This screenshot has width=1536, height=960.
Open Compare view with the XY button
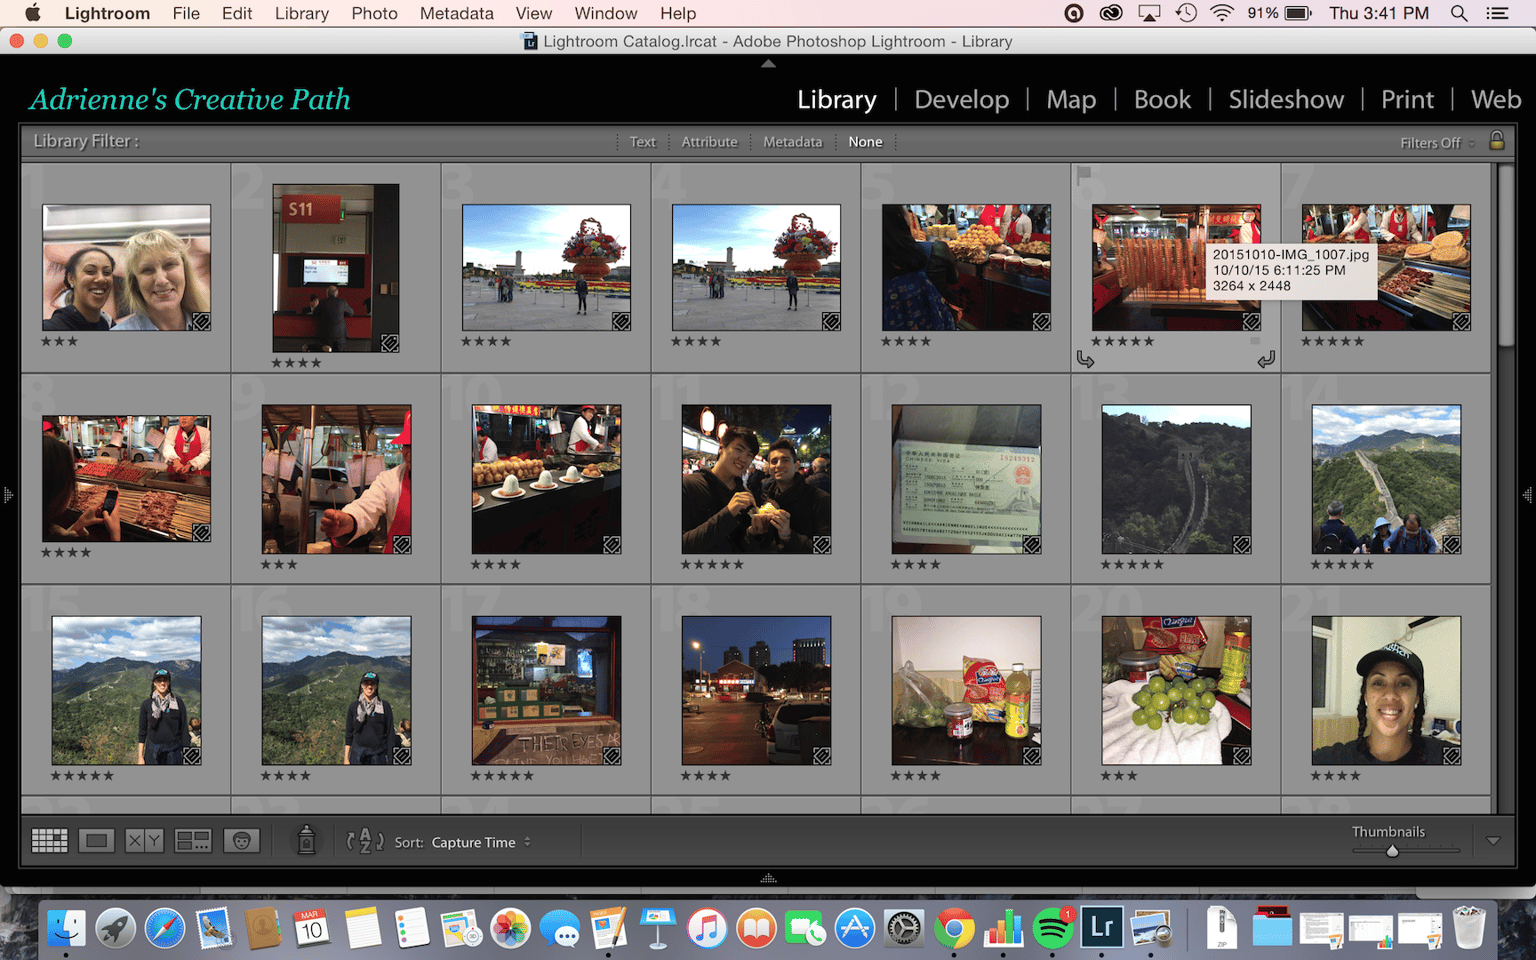(144, 841)
